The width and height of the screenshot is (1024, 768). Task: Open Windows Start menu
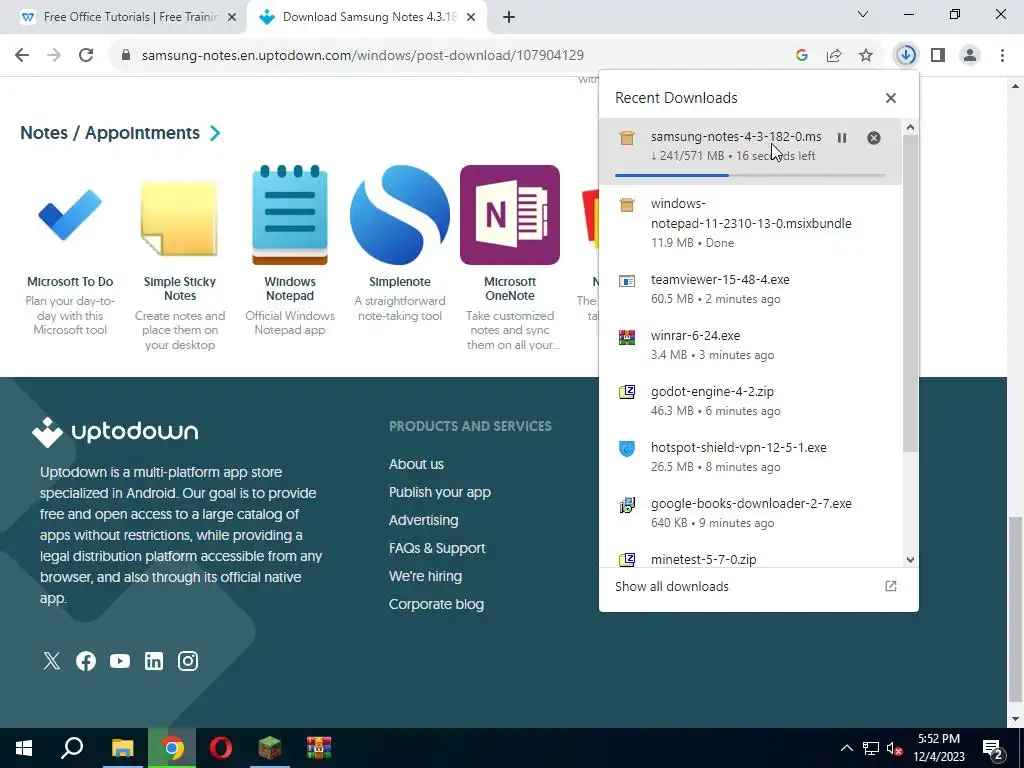coord(24,748)
